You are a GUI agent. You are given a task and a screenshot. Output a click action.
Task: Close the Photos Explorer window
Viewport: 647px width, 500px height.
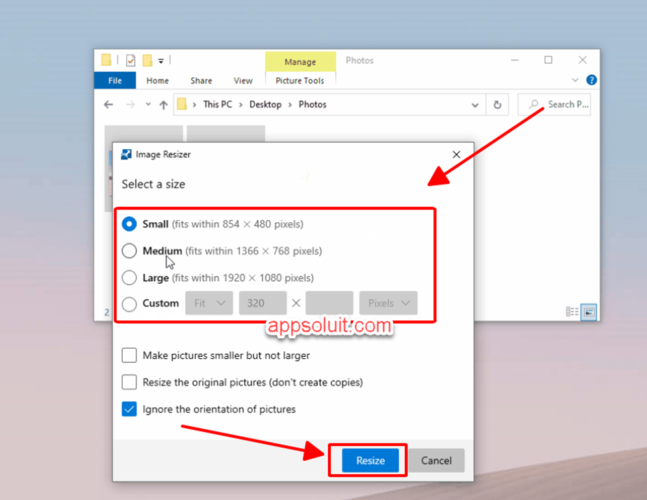tap(582, 60)
